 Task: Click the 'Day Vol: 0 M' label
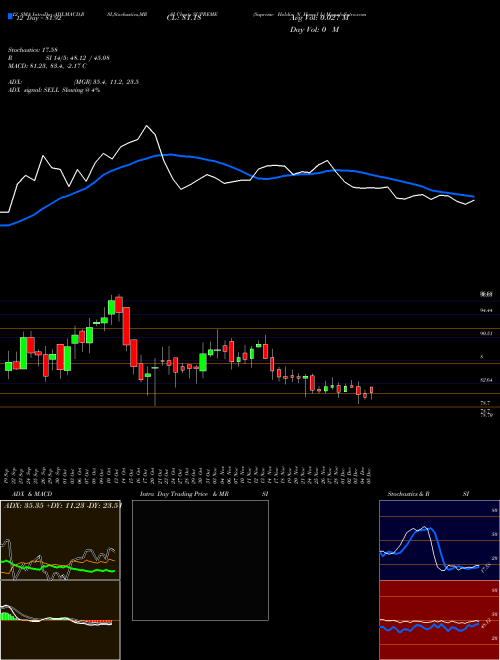point(314,30)
